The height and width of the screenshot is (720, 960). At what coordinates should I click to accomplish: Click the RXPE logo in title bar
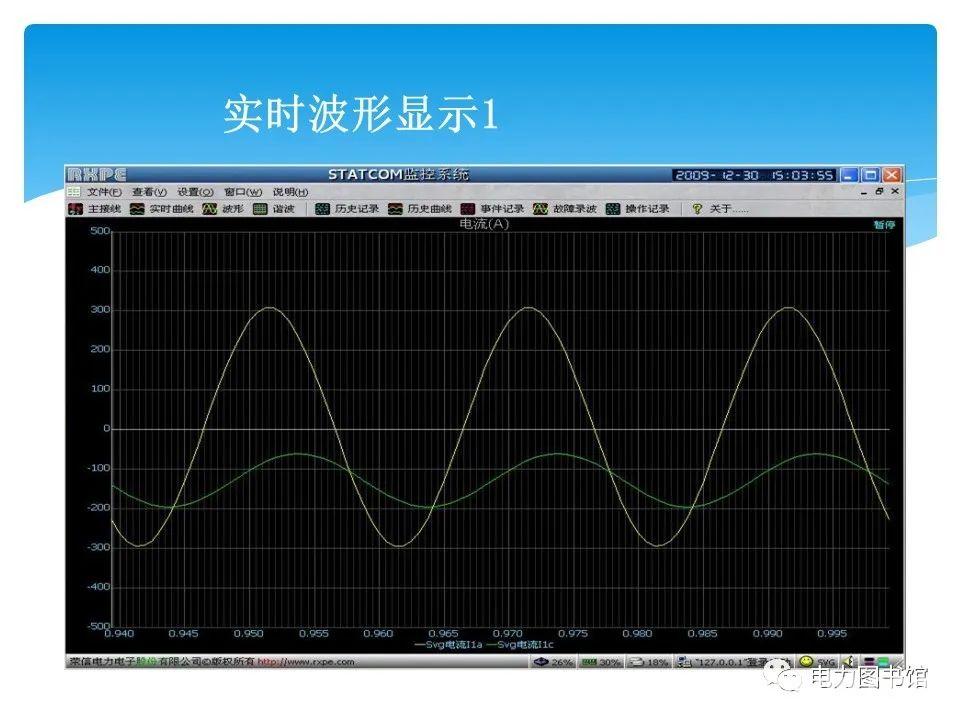click(x=97, y=174)
